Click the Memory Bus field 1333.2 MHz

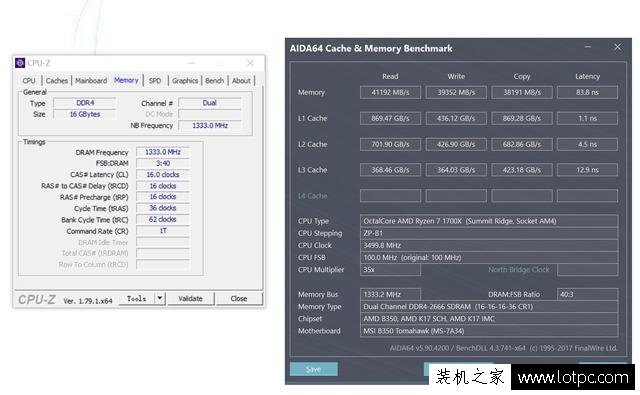[390, 294]
